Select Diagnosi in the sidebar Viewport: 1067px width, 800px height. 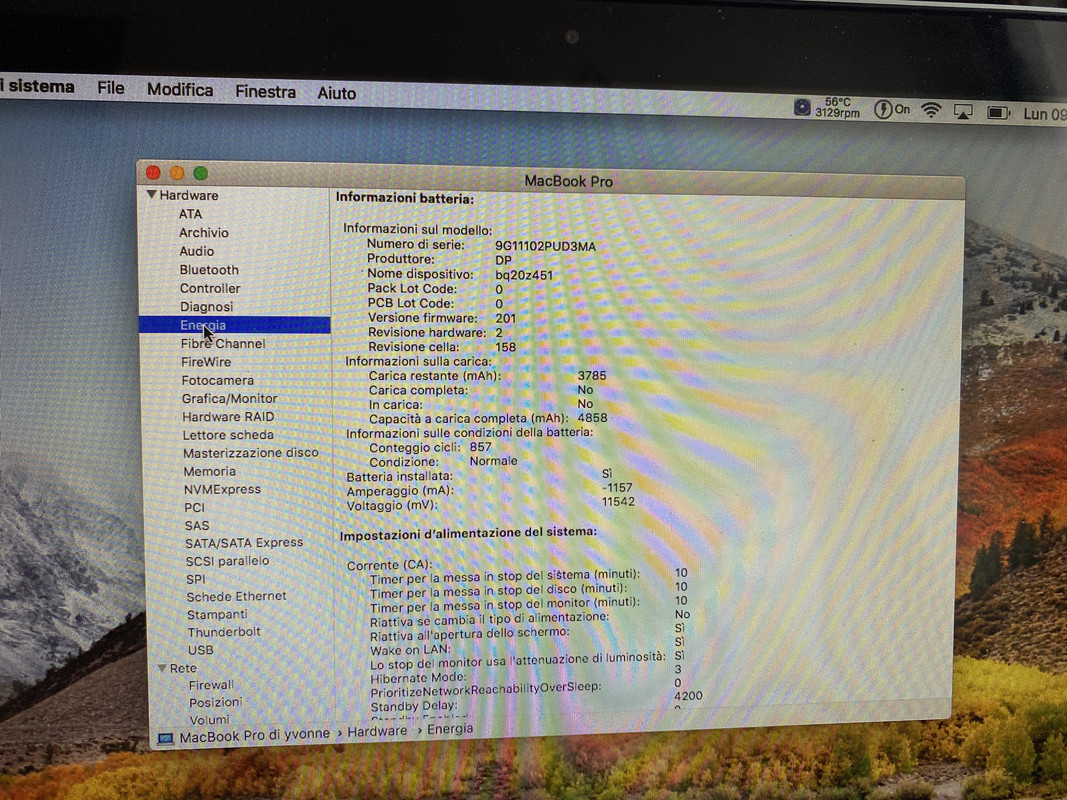coord(206,307)
